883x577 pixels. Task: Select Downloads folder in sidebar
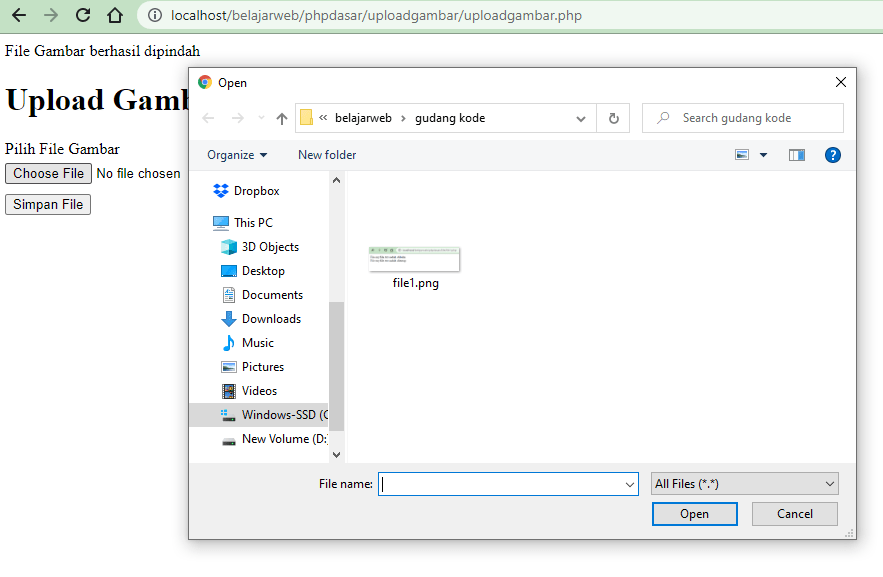coord(271,319)
